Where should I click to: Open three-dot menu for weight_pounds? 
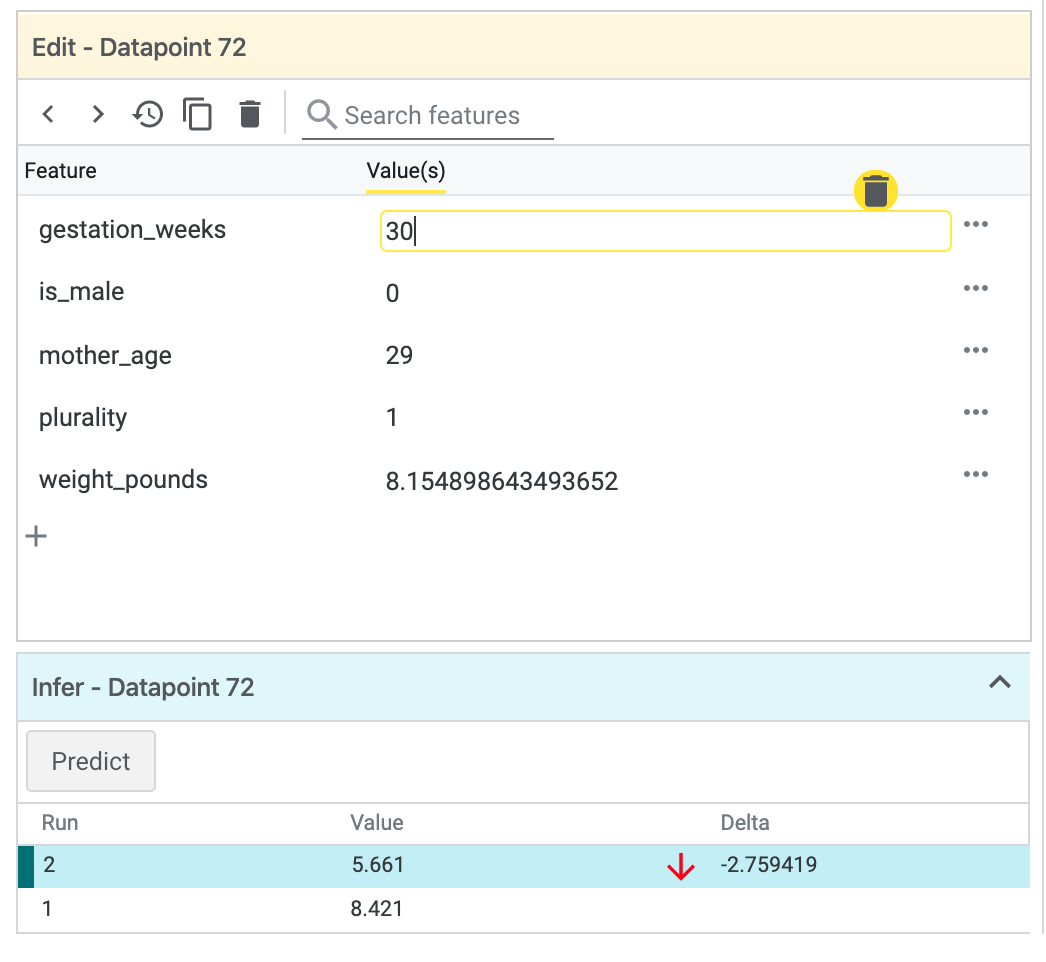(x=975, y=475)
